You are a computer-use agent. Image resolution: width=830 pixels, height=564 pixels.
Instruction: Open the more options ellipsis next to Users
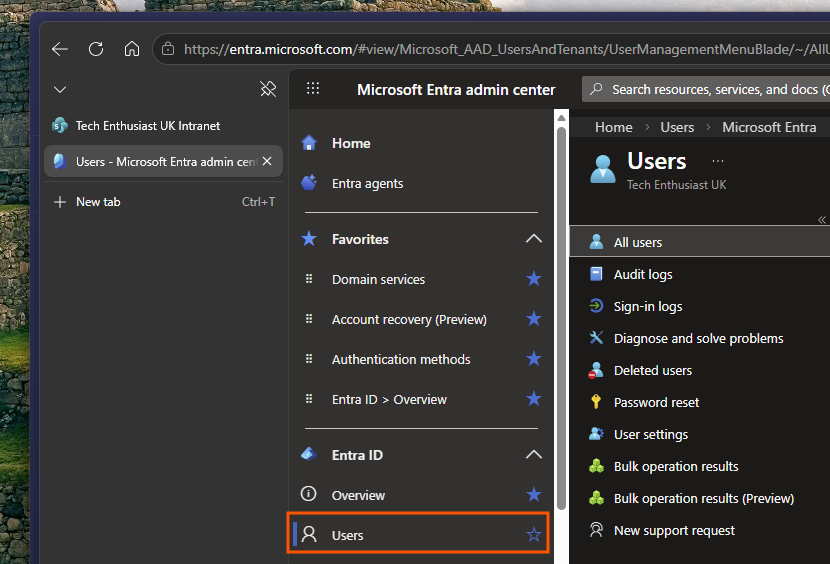click(x=718, y=162)
